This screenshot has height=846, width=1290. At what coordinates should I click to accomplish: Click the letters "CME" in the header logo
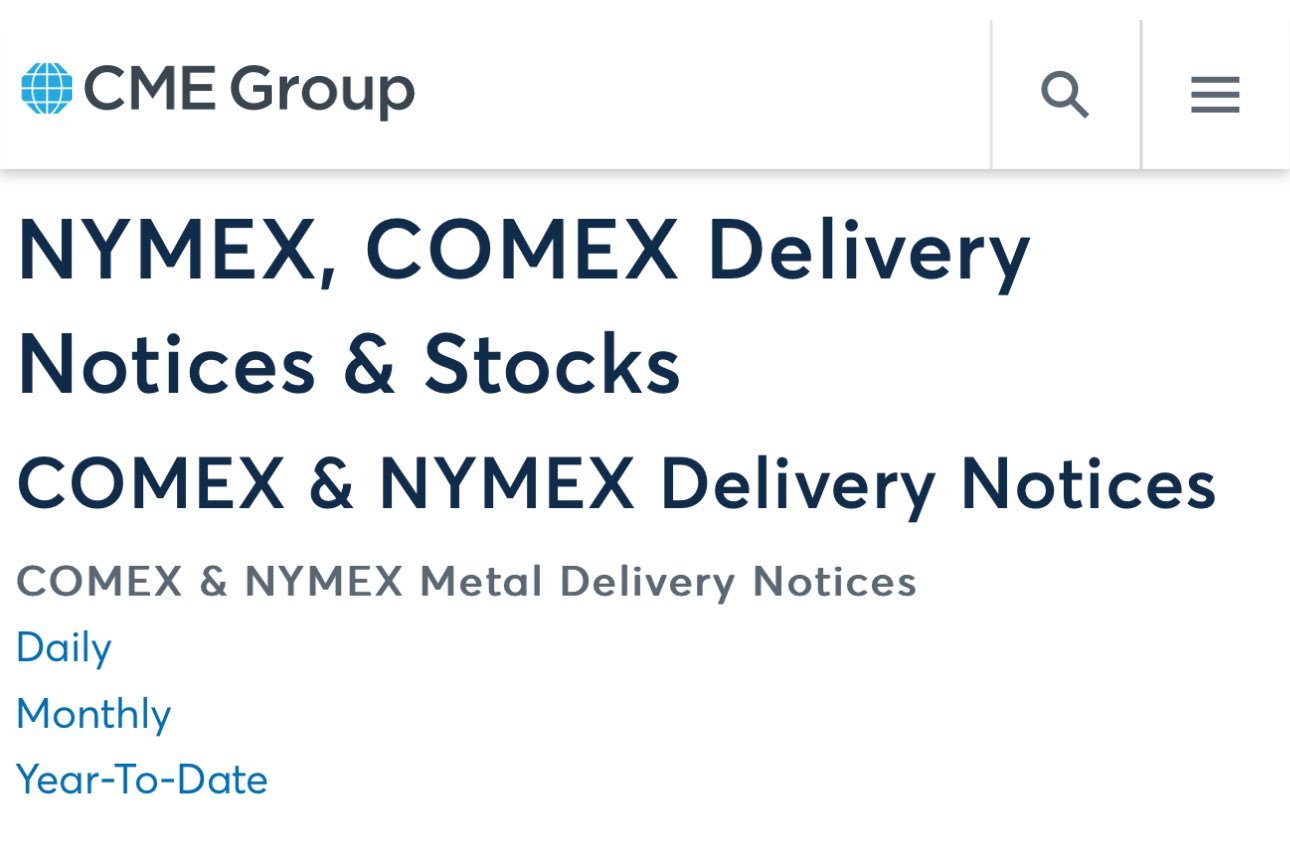coord(149,89)
